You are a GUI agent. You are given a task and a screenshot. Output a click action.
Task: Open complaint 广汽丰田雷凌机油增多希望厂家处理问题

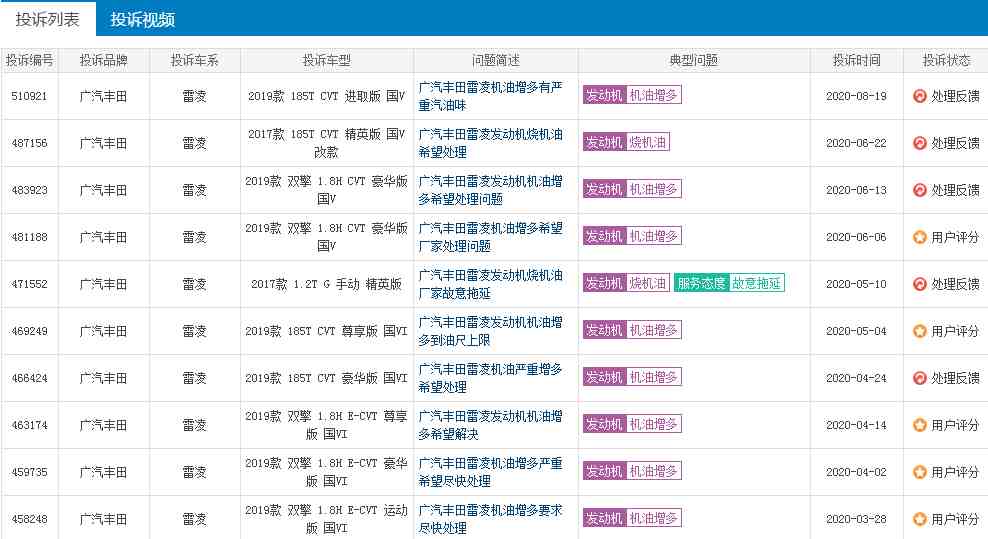tap(490, 237)
